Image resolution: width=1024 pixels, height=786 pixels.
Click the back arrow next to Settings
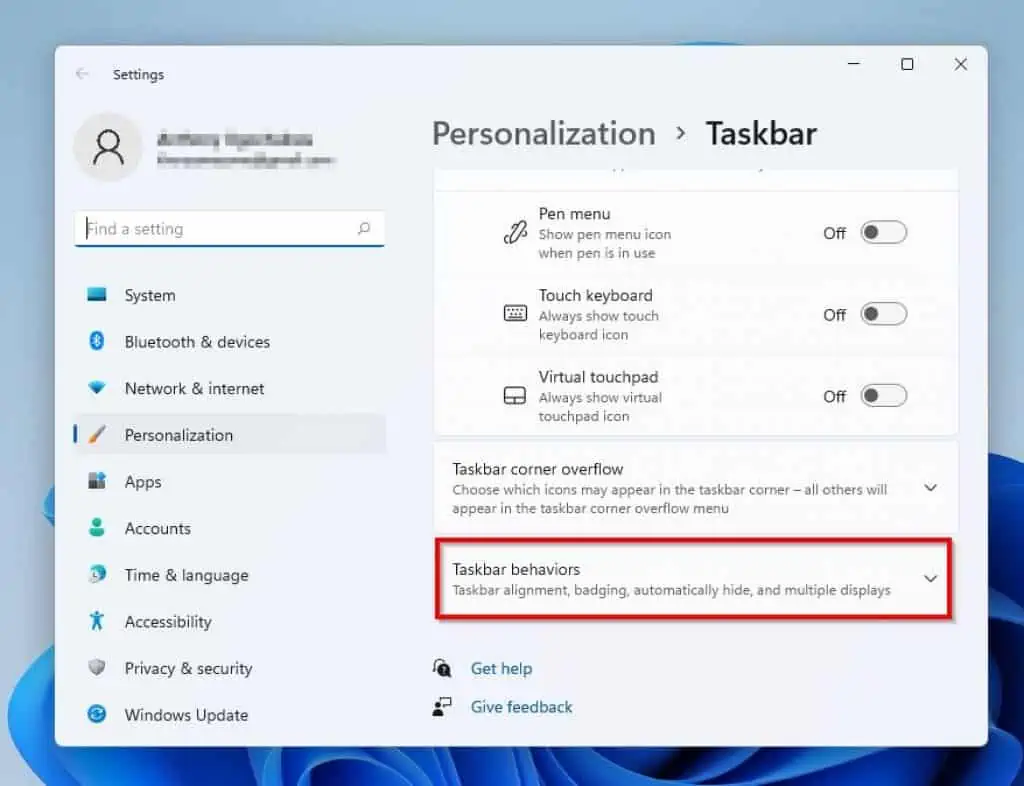82,74
